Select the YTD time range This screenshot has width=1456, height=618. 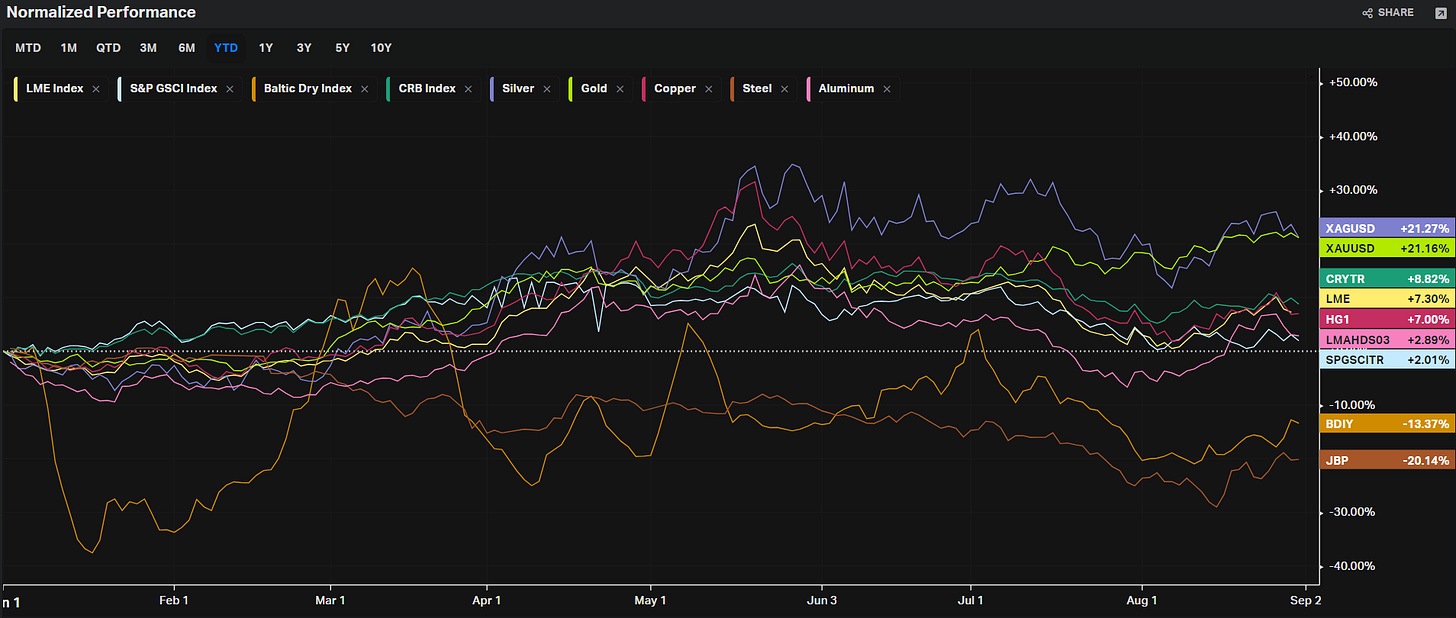click(x=226, y=48)
